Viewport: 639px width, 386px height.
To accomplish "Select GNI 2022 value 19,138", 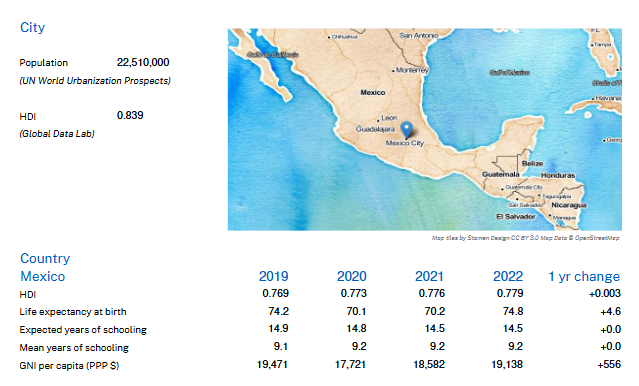I will pyautogui.click(x=507, y=364).
